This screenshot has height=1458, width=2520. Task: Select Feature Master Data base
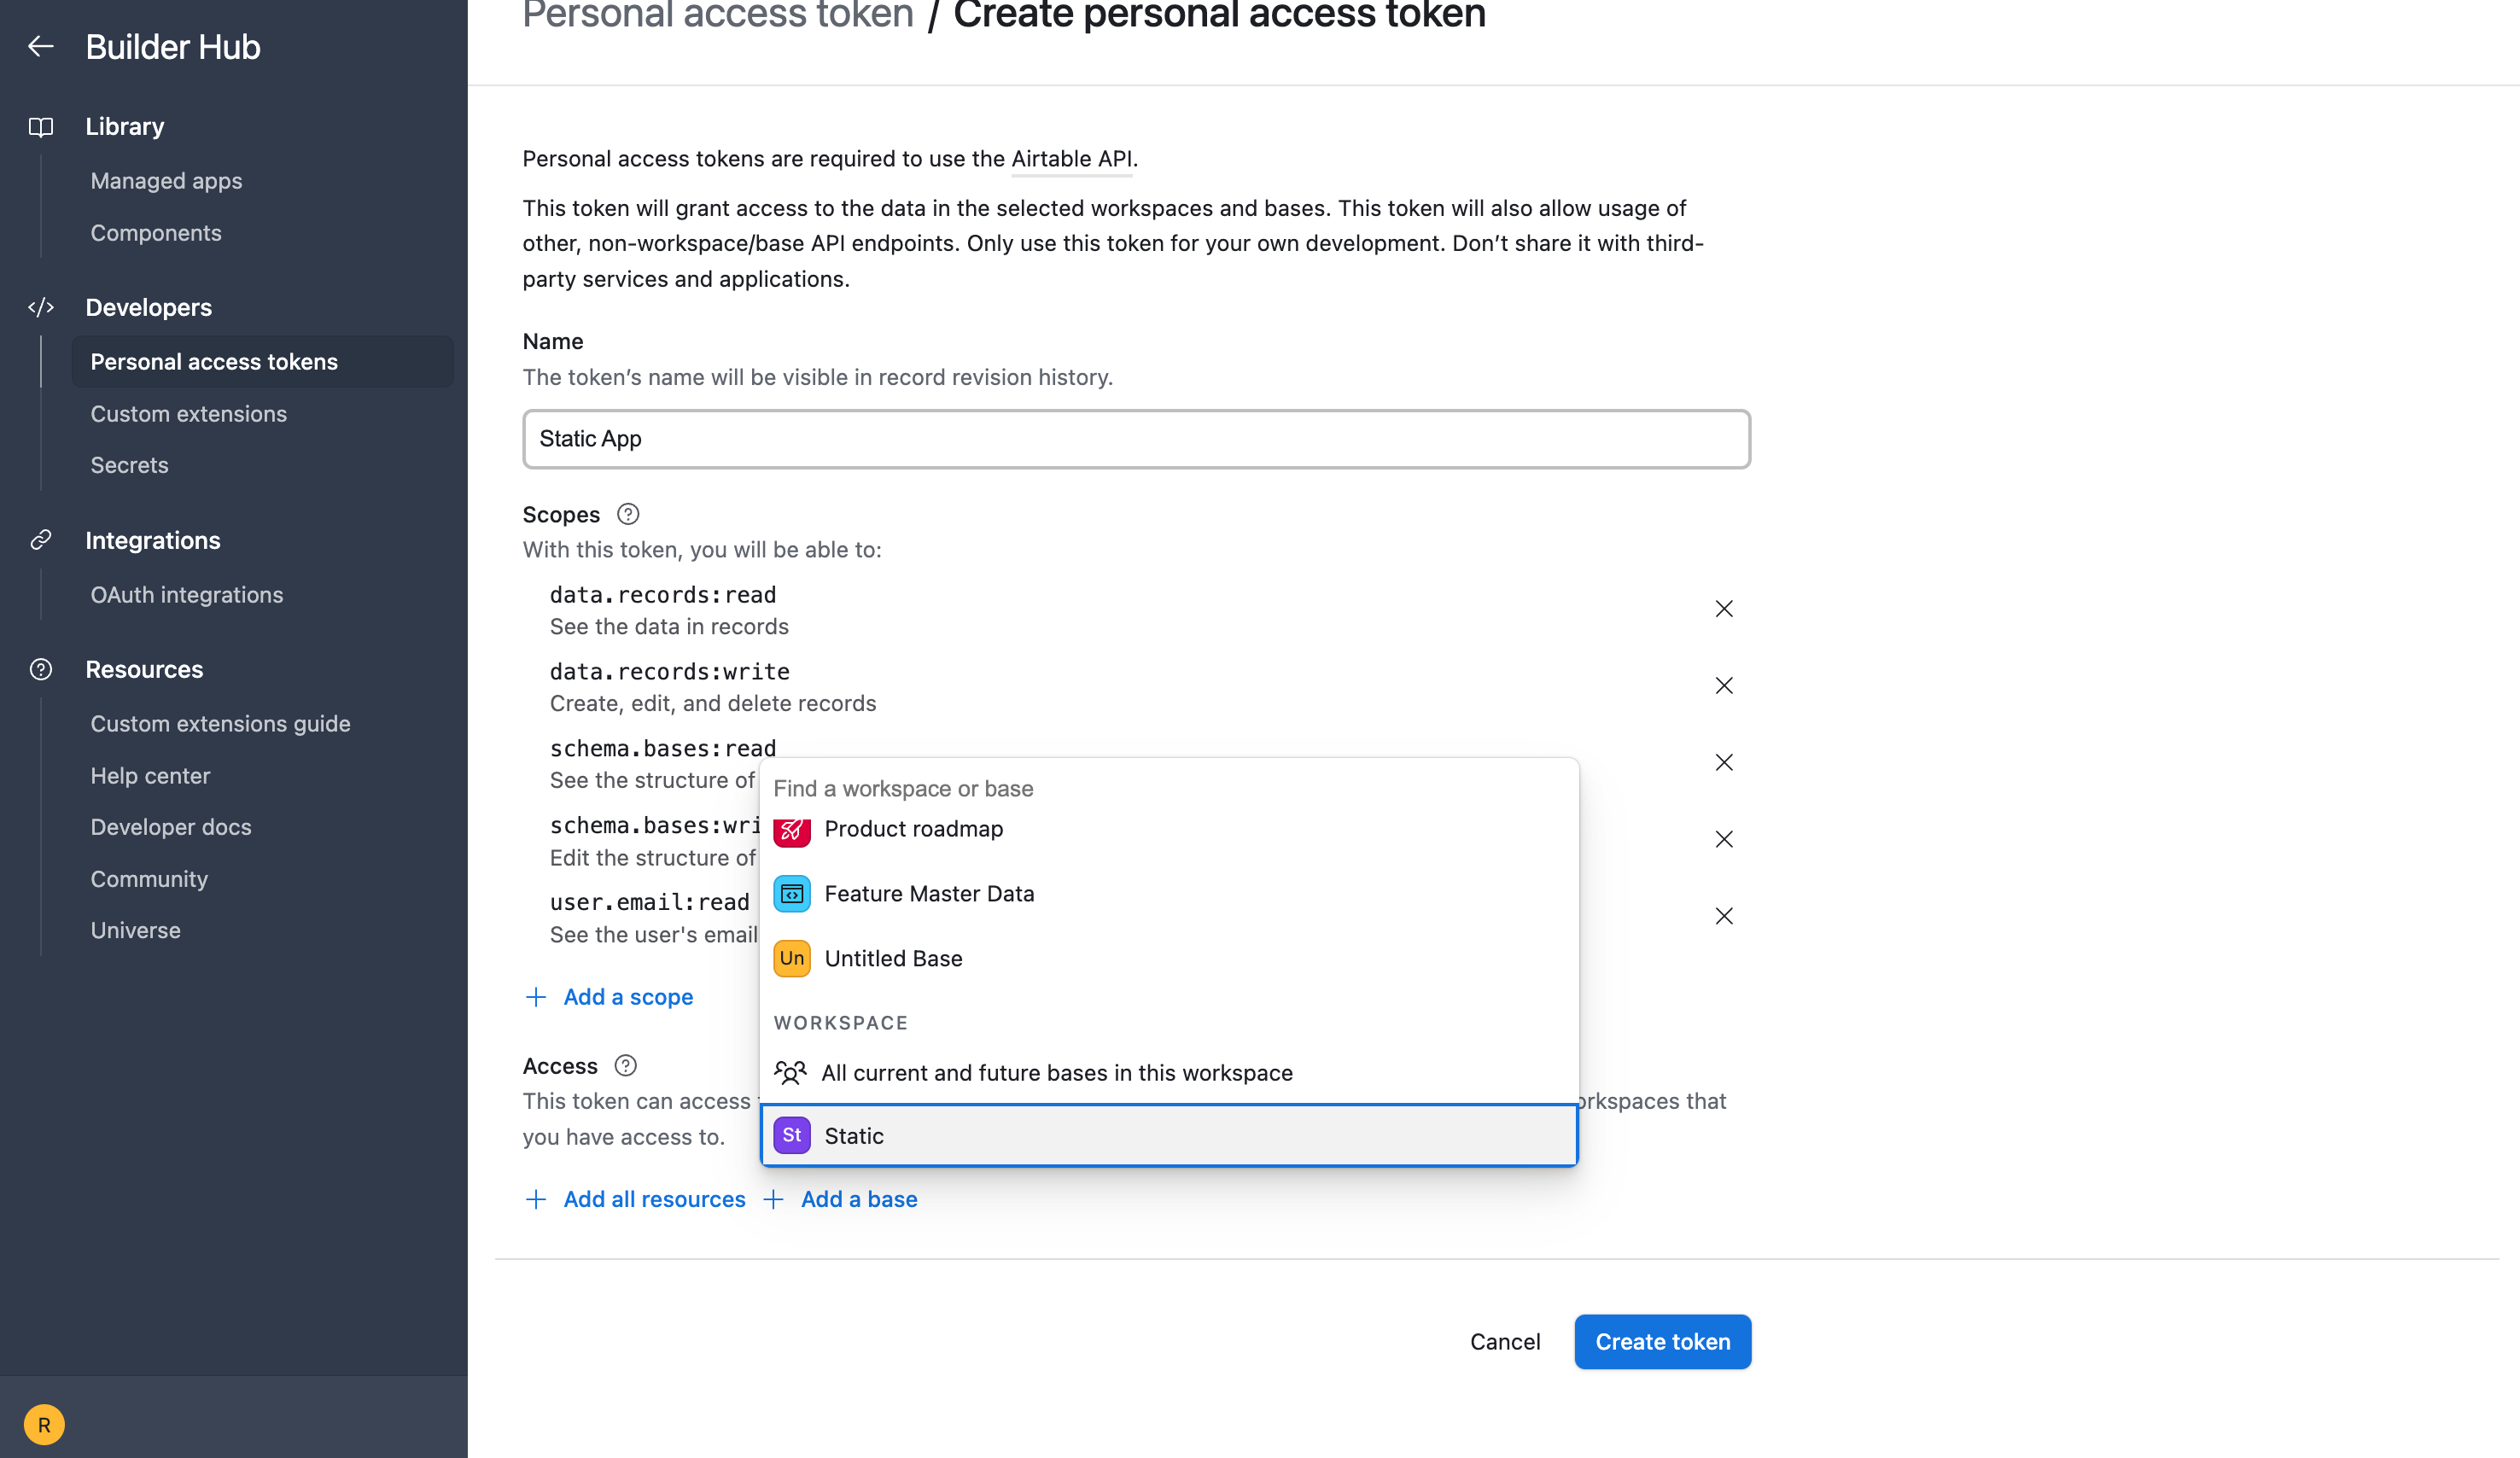click(x=928, y=894)
